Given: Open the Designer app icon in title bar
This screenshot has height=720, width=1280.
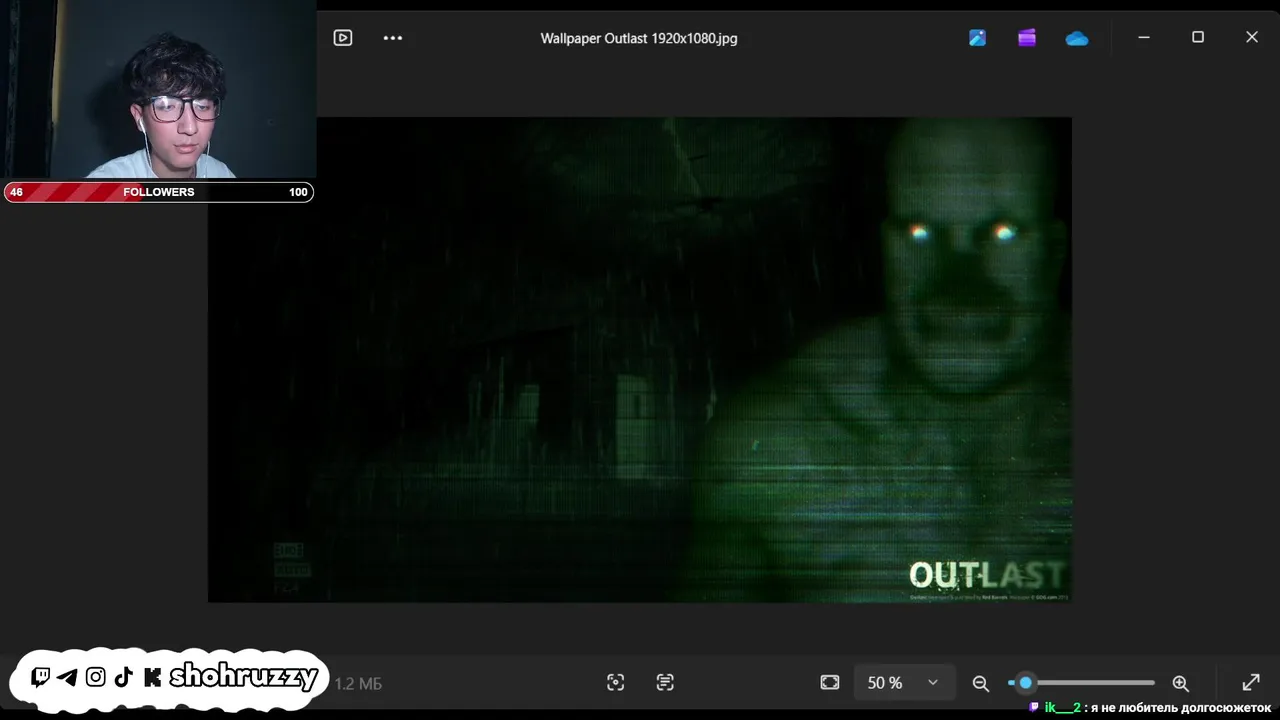Looking at the screenshot, I should 977,38.
